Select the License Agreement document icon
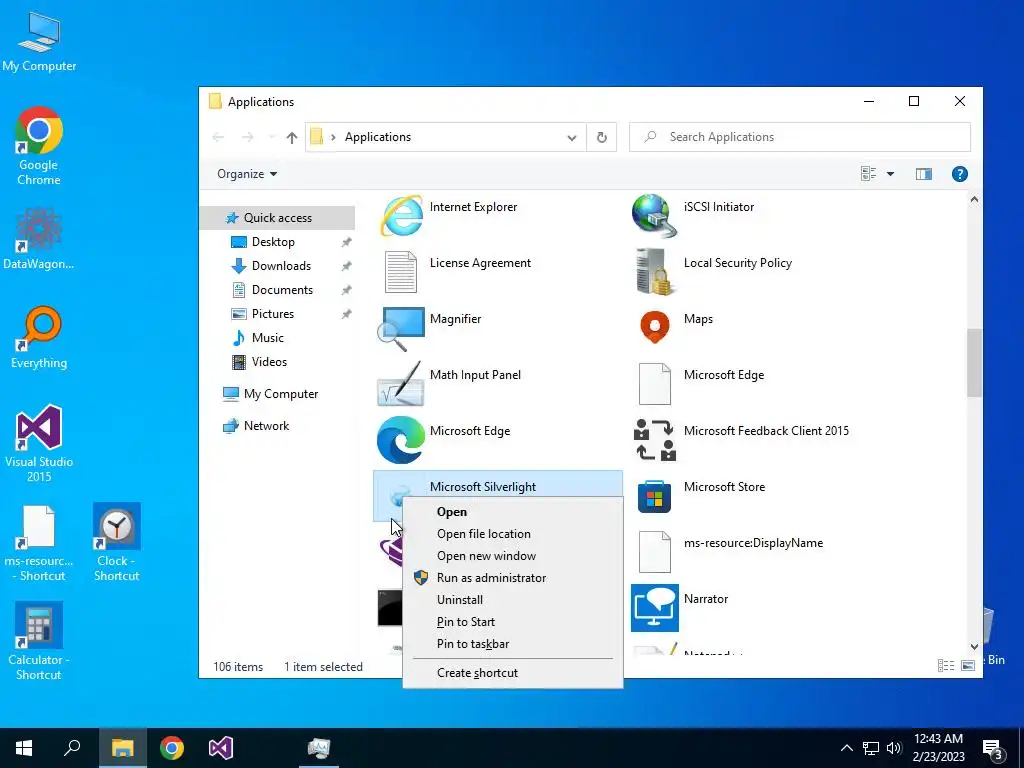Screen dimensions: 1024x768 [x=401, y=272]
